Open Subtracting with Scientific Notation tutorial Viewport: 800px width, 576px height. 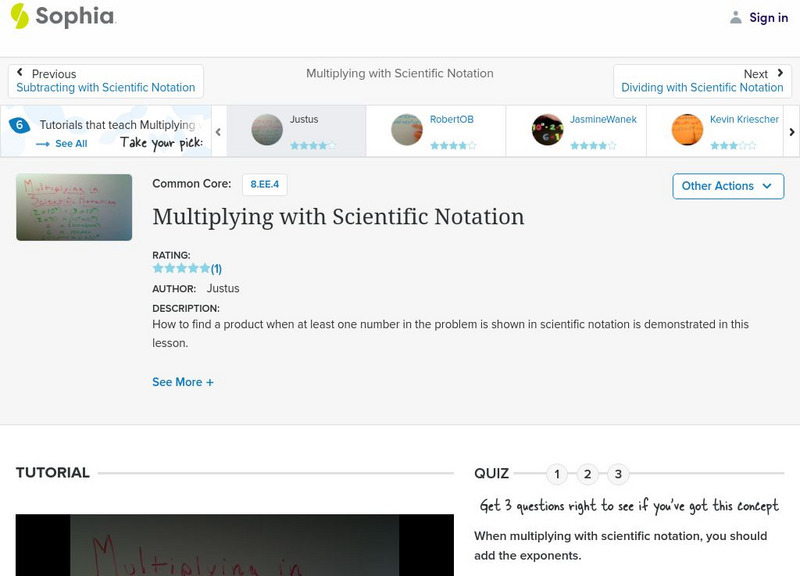(104, 87)
